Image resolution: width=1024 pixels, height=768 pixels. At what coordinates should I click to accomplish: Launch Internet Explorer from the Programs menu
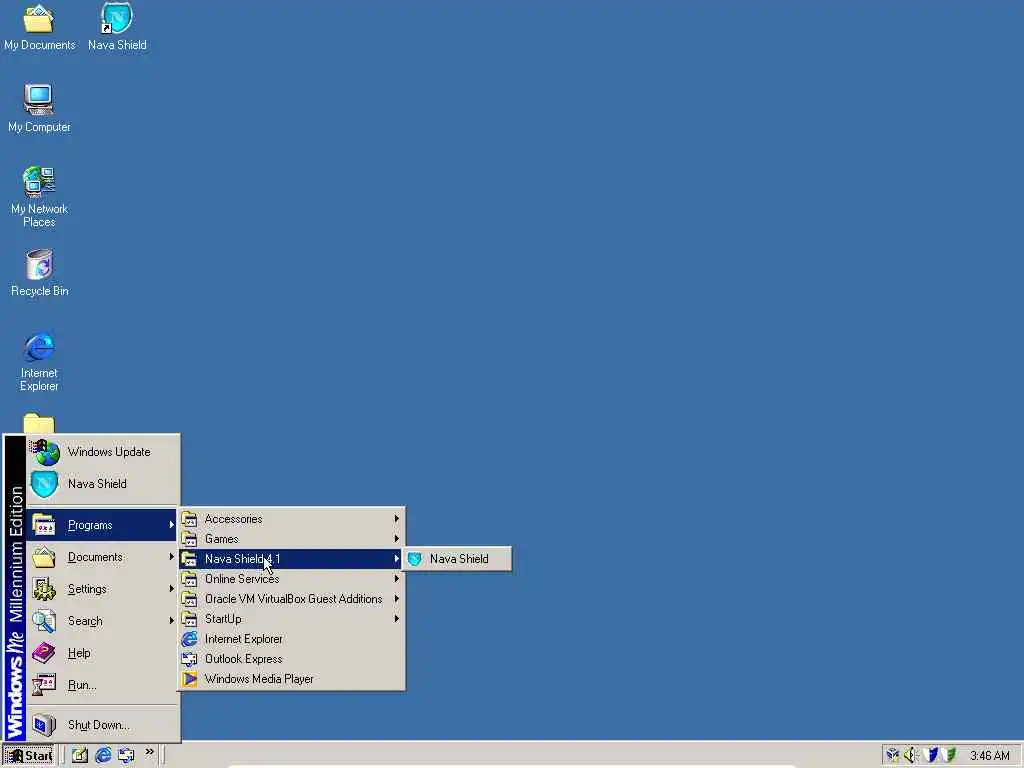[x=291, y=639]
